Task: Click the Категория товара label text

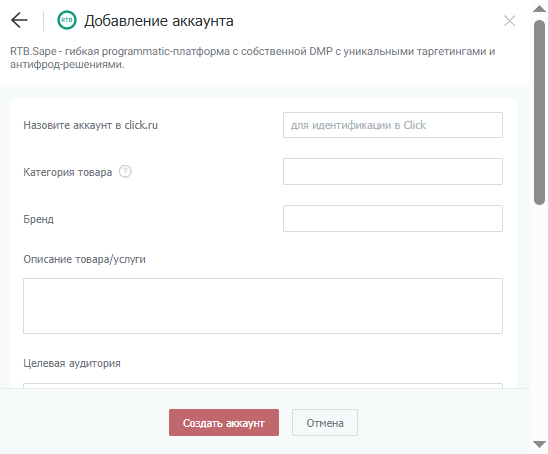Action: point(67,172)
